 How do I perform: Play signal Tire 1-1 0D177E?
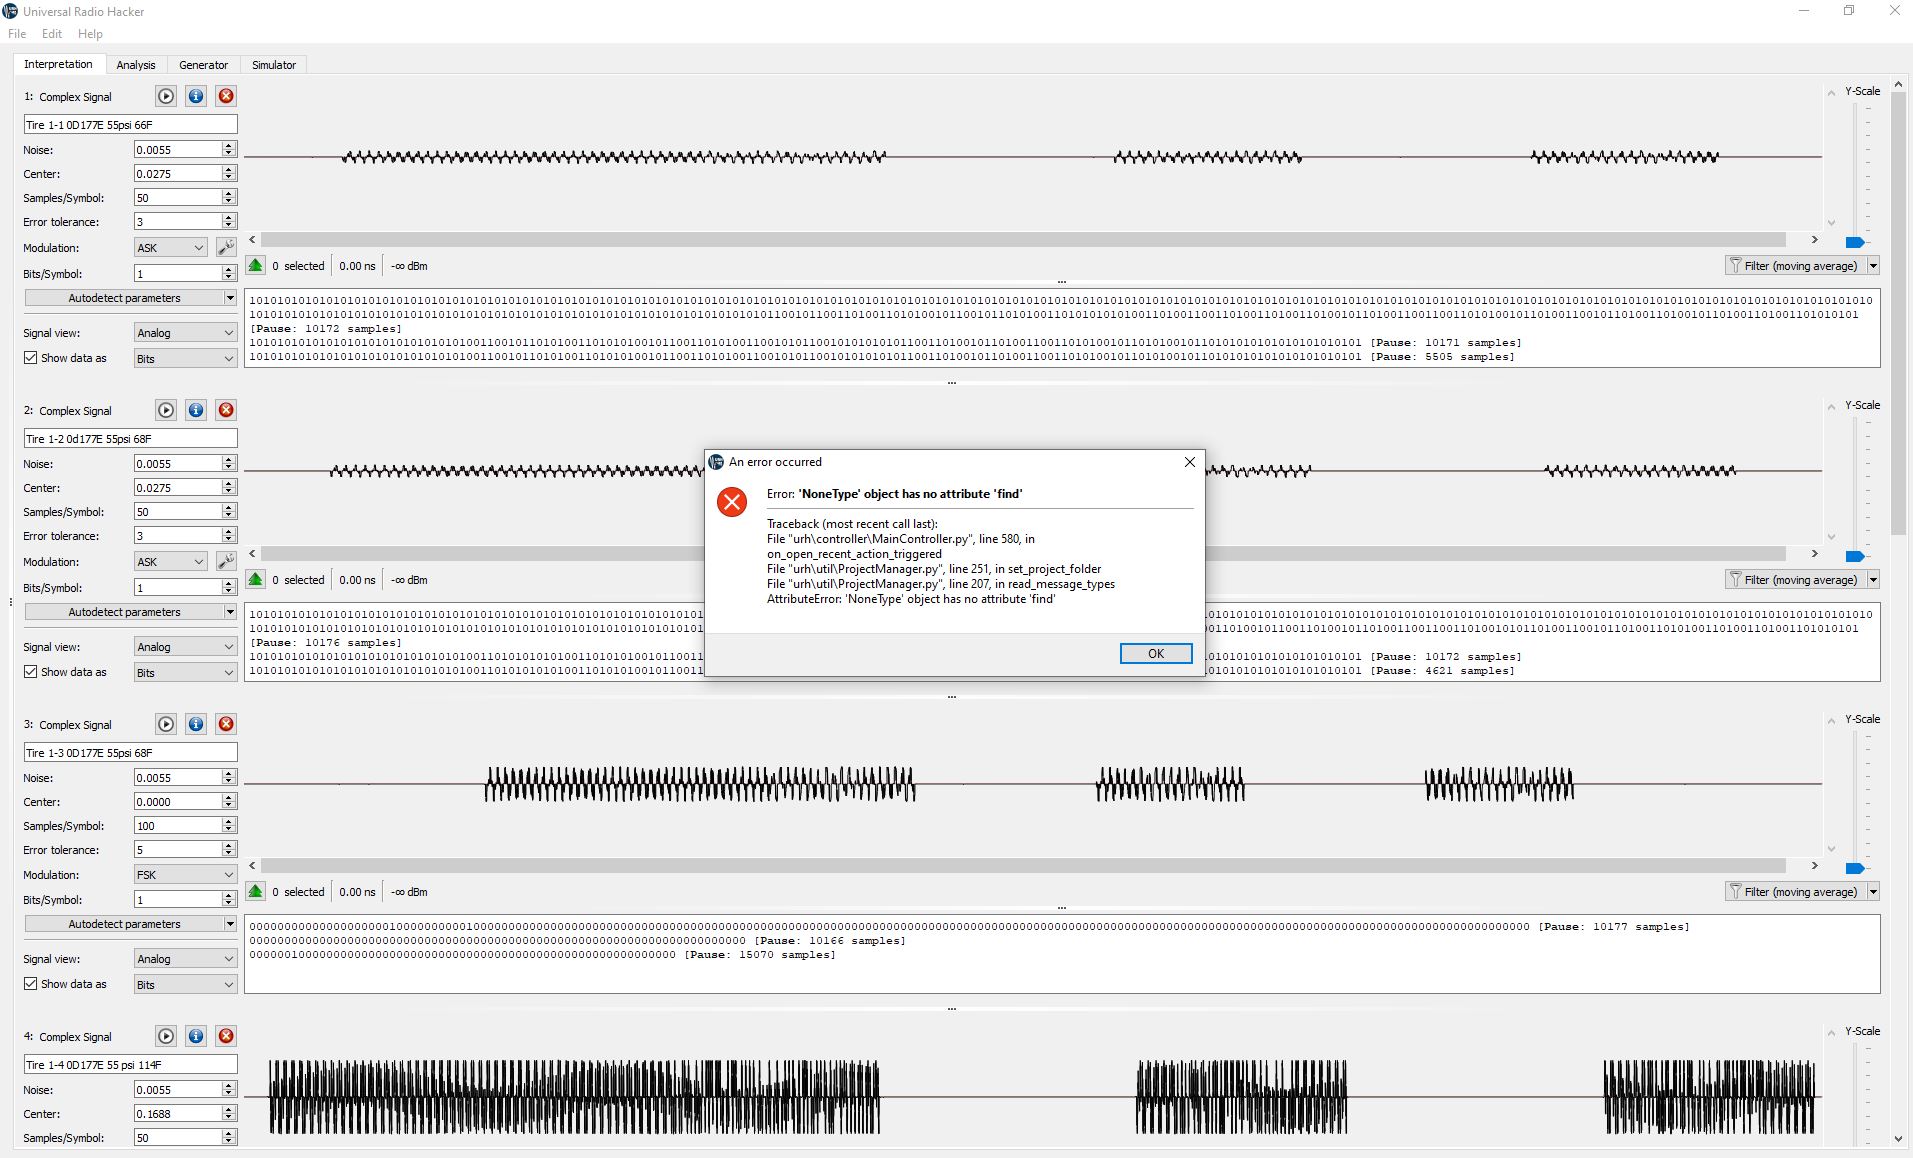pyautogui.click(x=165, y=96)
